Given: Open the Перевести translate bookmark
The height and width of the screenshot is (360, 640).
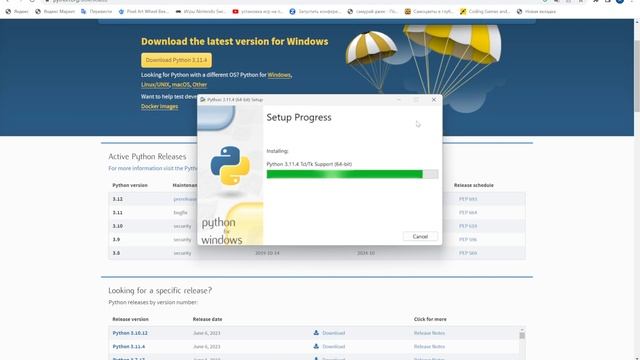Looking at the screenshot, I should [97, 11].
